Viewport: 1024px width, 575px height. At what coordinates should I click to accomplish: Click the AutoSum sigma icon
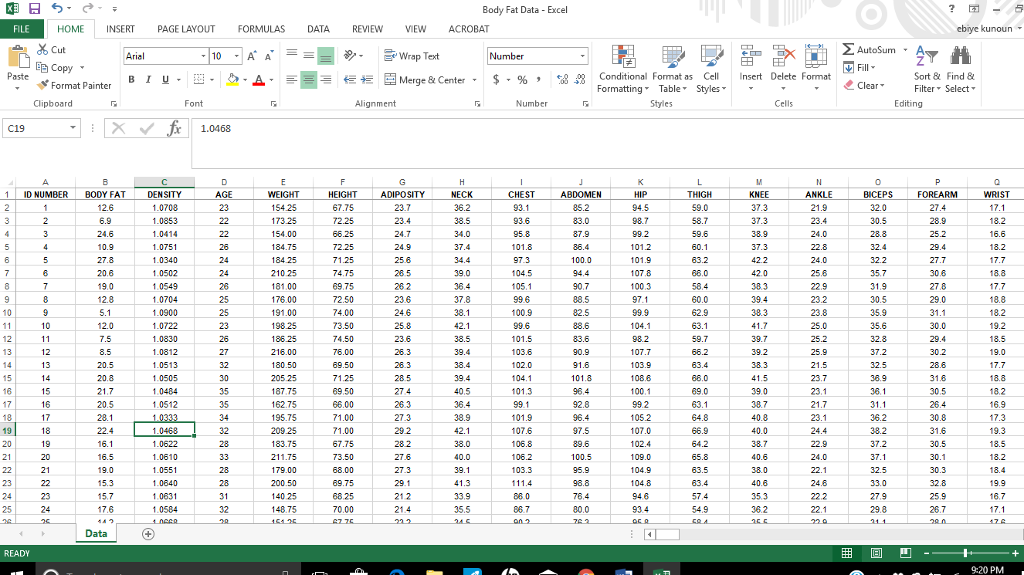coord(848,50)
